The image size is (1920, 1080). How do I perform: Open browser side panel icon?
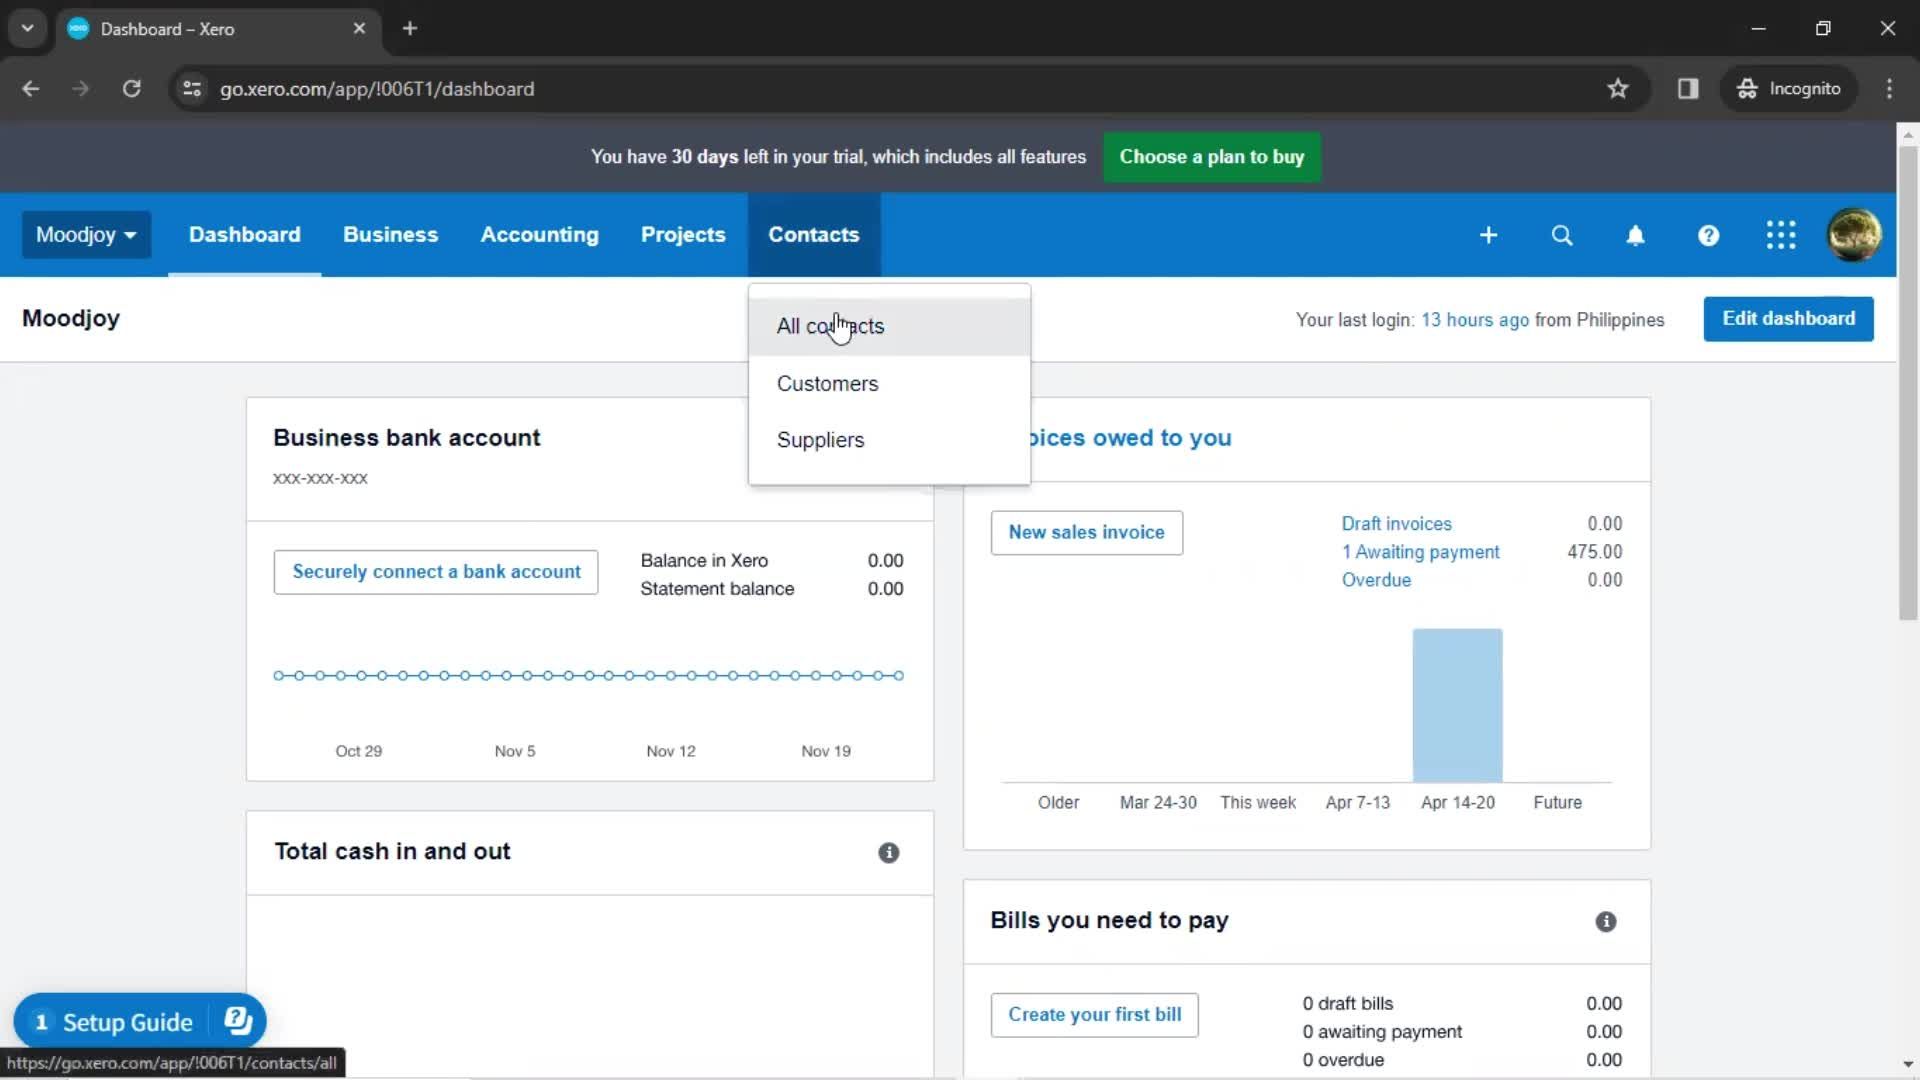tap(1688, 89)
